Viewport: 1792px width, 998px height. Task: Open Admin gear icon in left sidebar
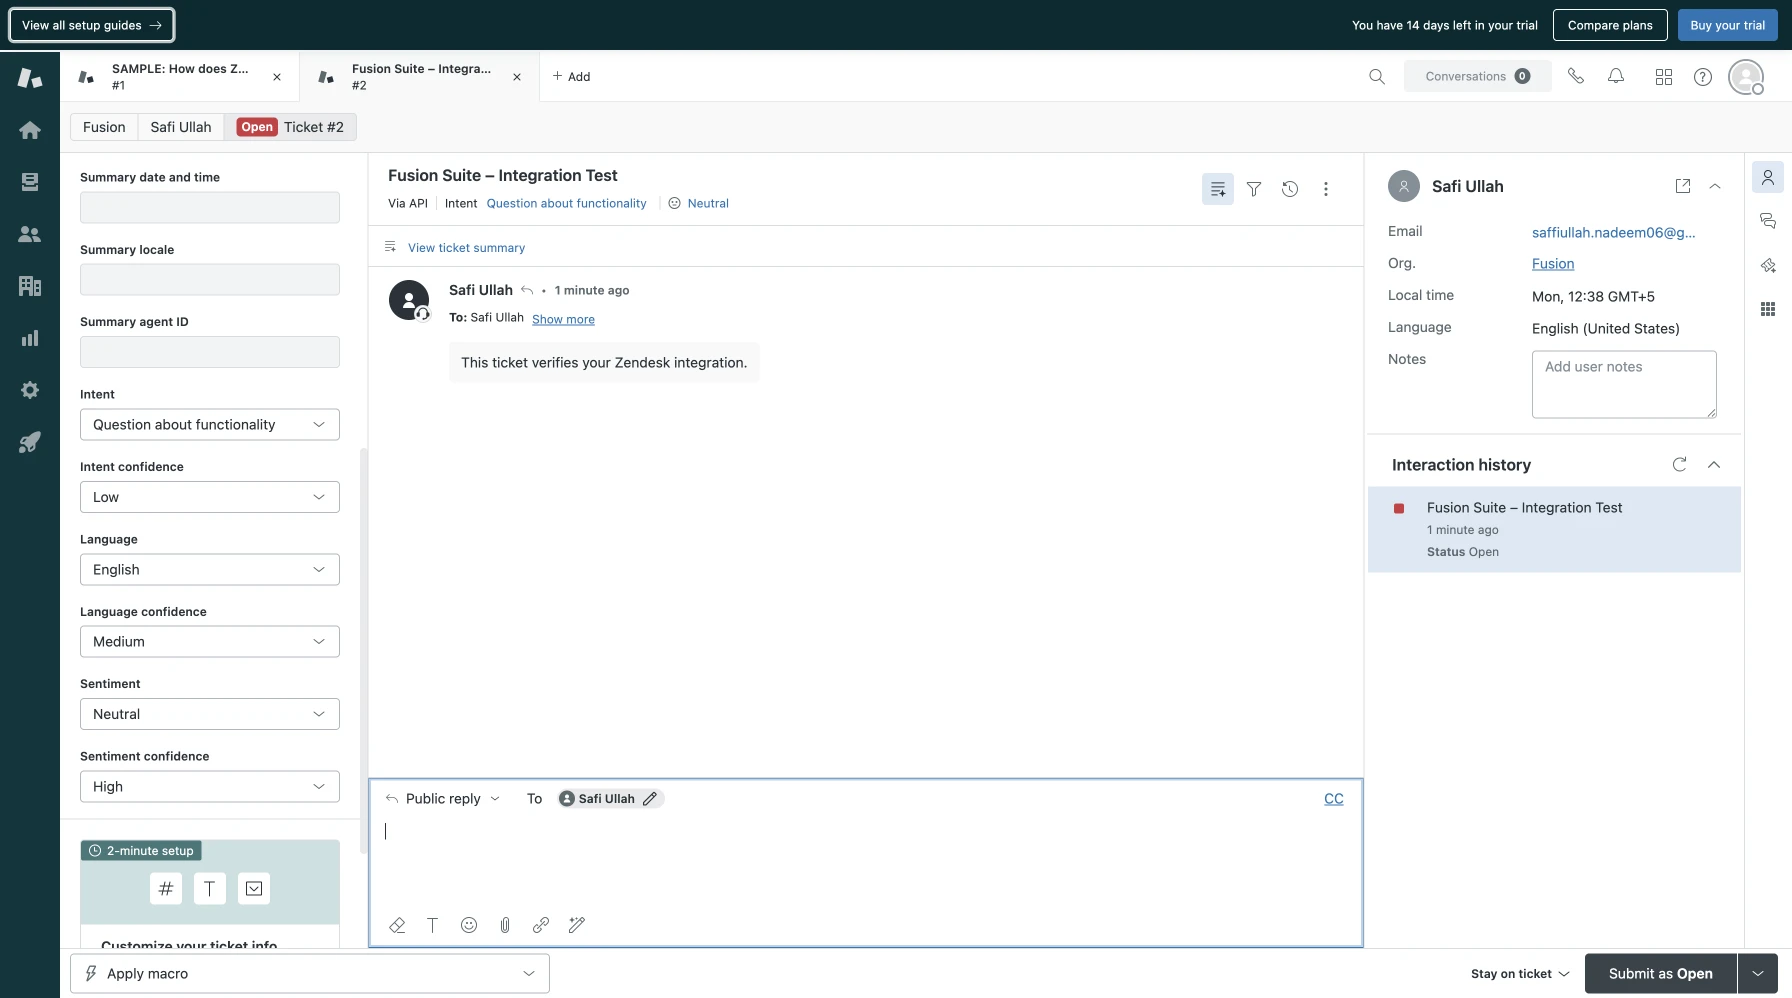30,390
